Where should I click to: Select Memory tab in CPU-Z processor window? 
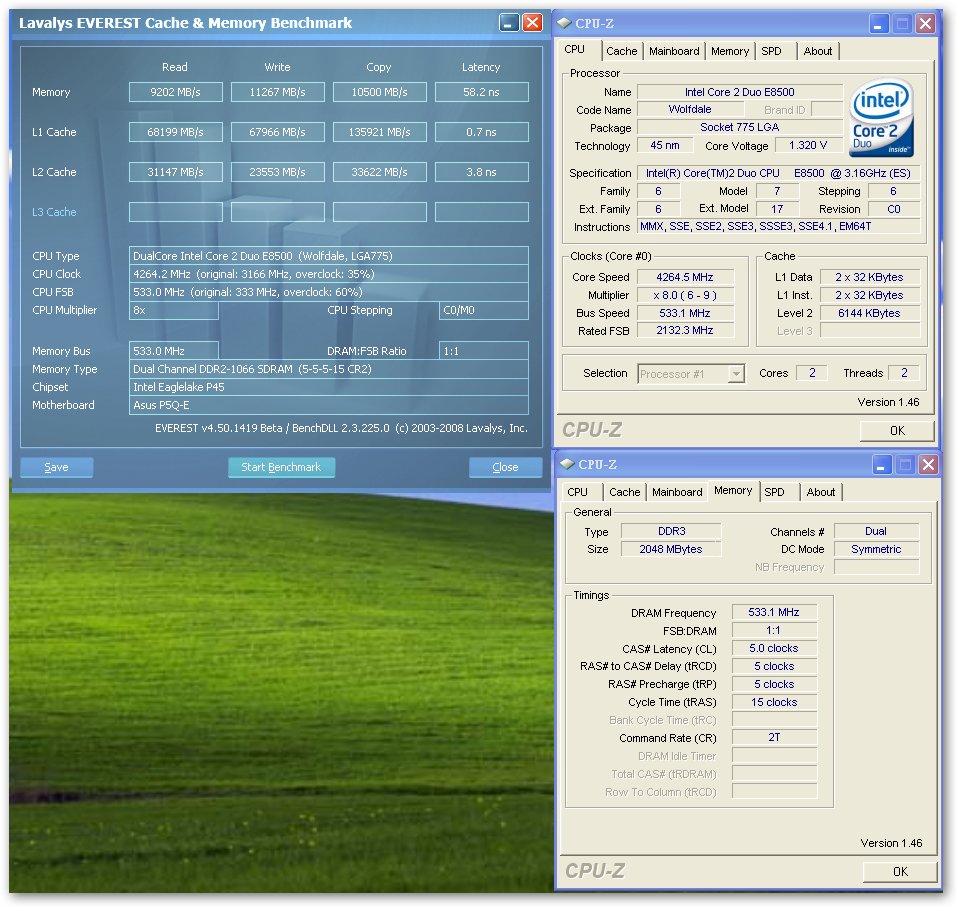click(x=730, y=51)
